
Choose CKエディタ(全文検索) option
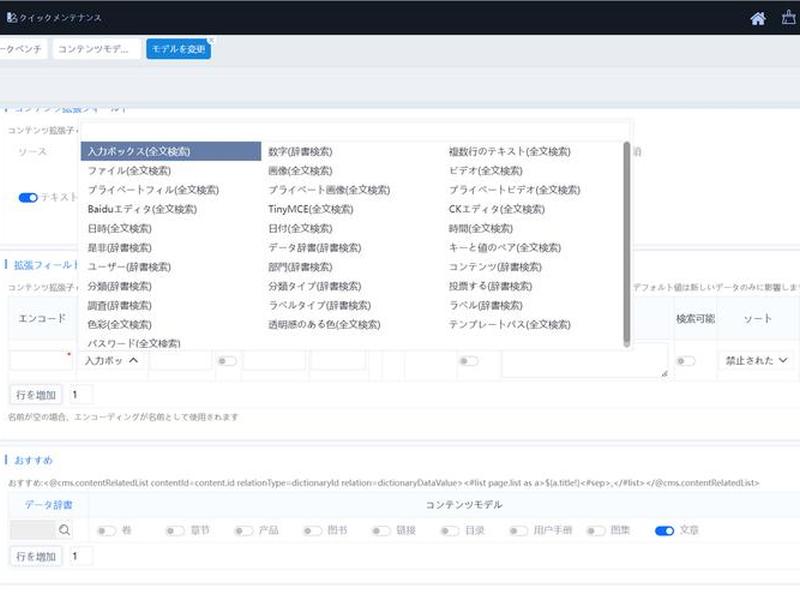click(496, 209)
